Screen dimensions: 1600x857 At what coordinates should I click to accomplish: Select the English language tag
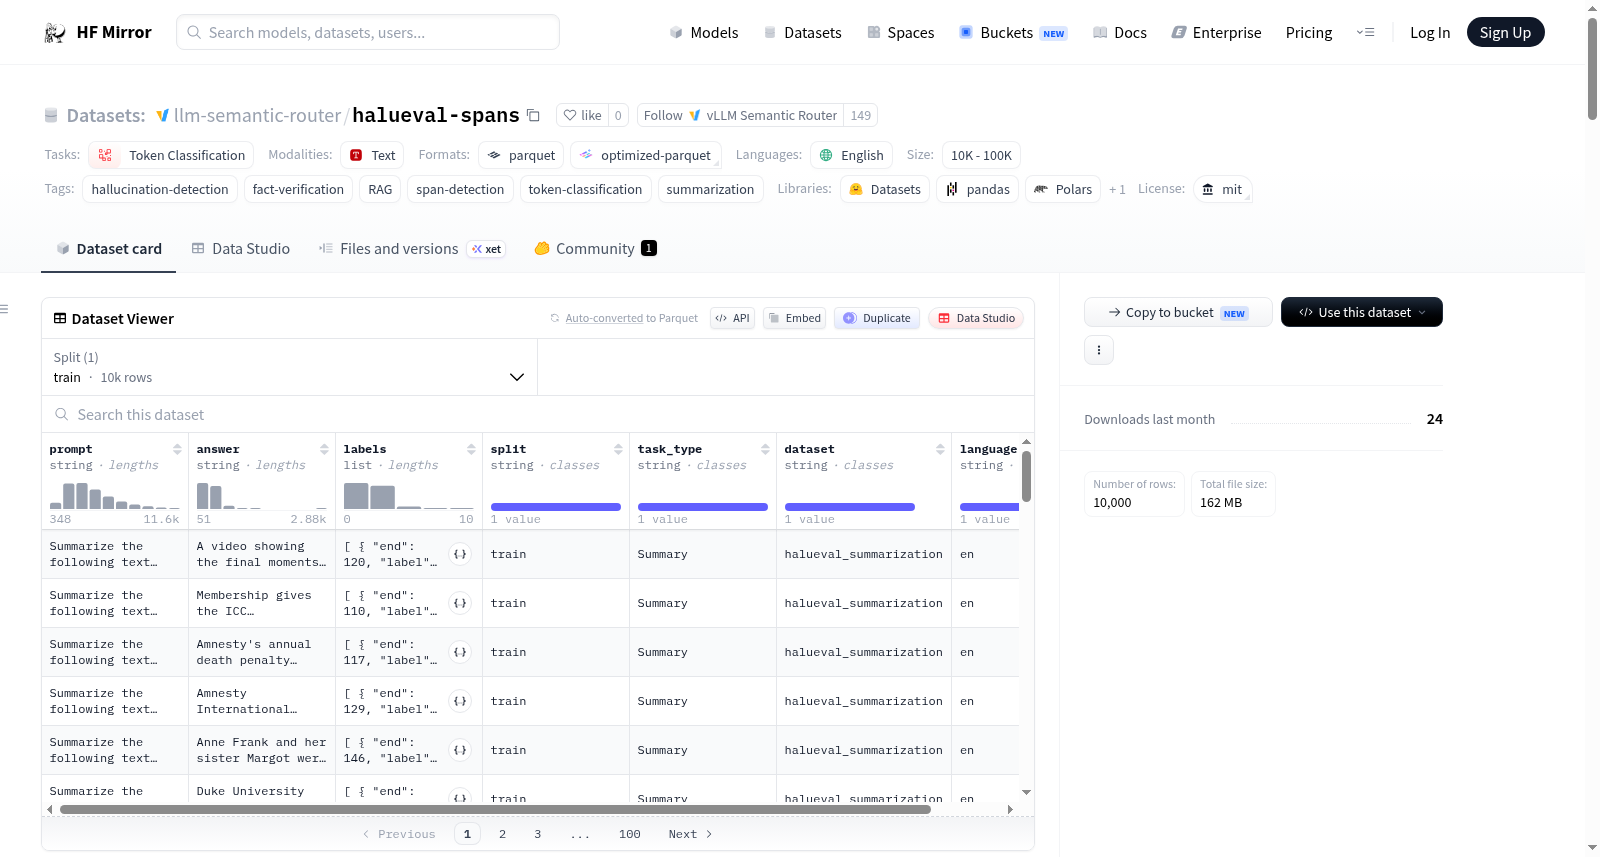click(x=851, y=155)
